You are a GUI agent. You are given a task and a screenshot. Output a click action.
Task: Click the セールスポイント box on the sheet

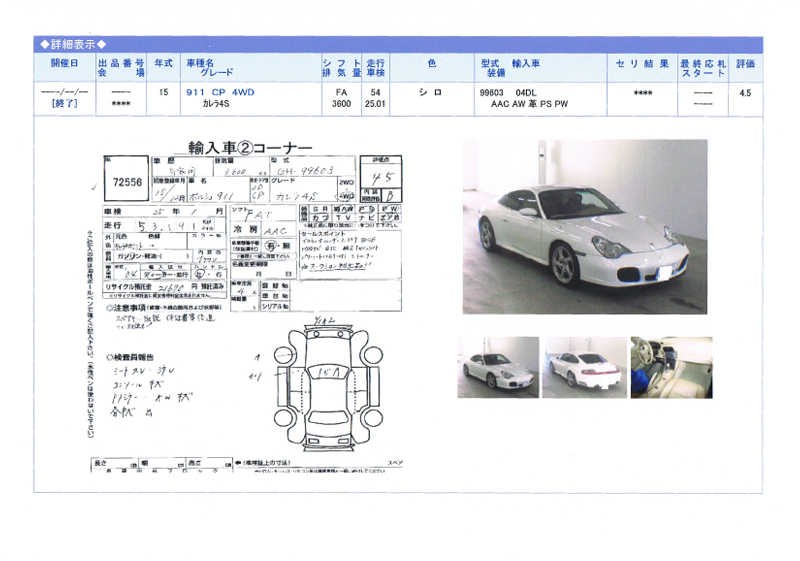[x=350, y=254]
